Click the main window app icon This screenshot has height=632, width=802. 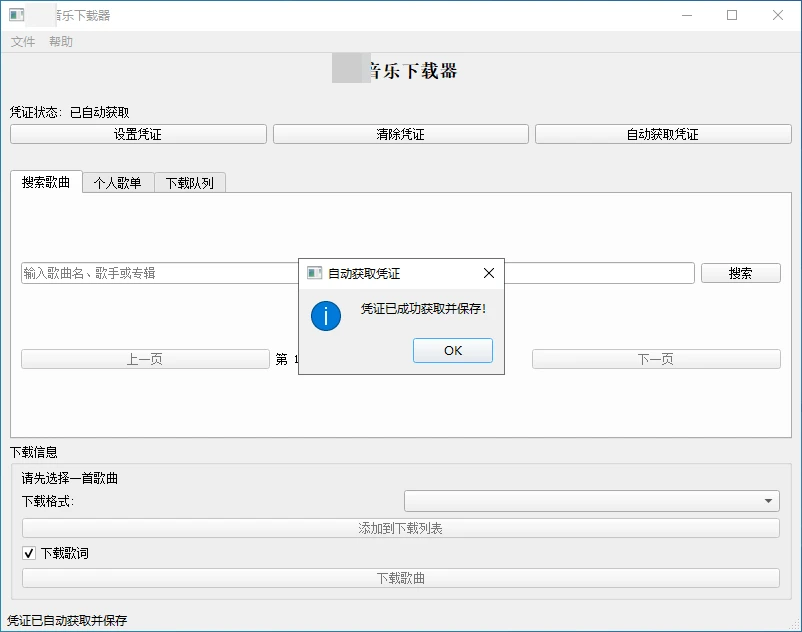pos(17,15)
